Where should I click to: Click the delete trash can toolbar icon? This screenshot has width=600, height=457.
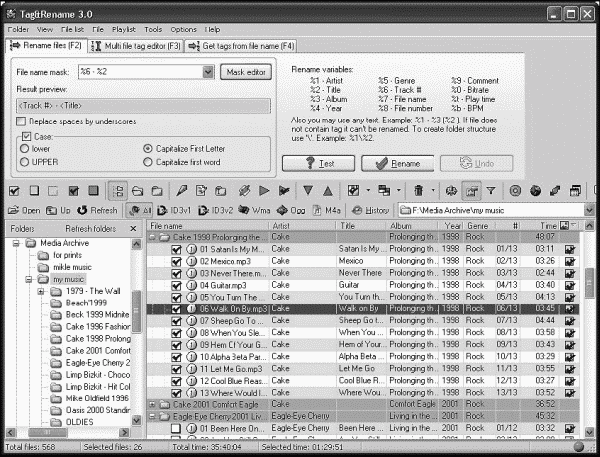coord(419,191)
